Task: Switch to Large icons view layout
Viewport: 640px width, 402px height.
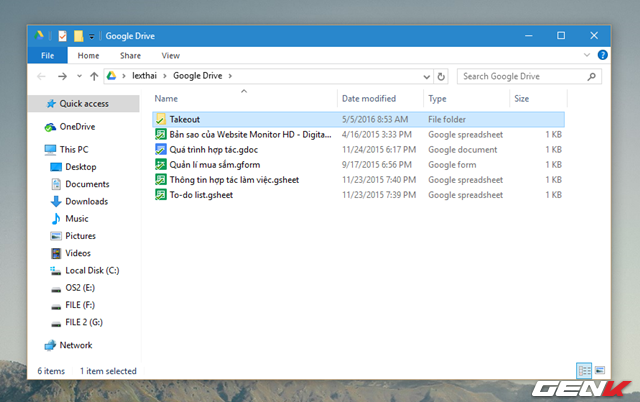Action: [x=599, y=371]
